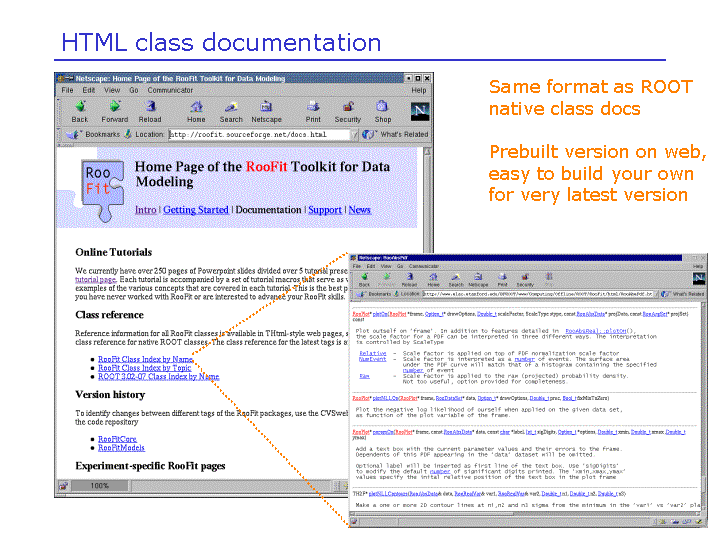The width and height of the screenshot is (720, 540).
Task: Go Home in the RooFit home page window
Action: [x=196, y=112]
